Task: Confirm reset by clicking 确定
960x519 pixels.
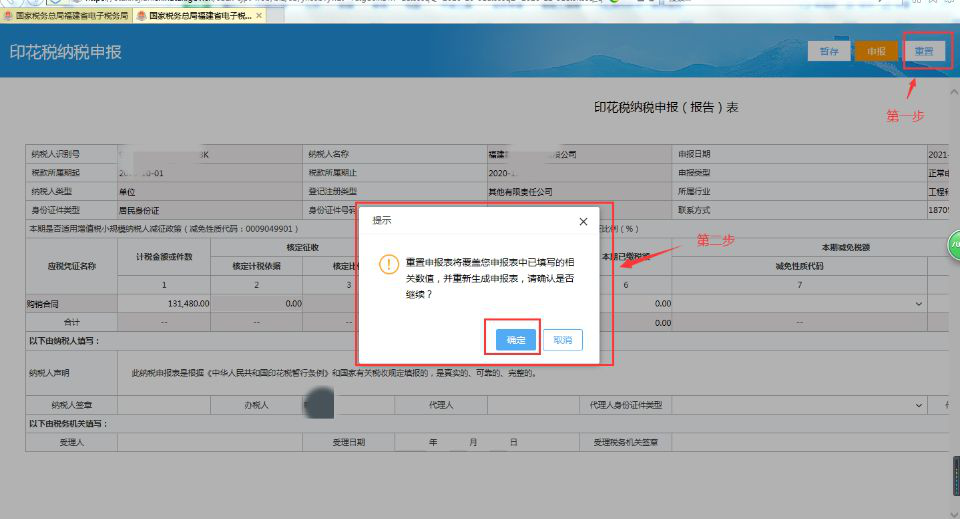Action: (x=516, y=340)
